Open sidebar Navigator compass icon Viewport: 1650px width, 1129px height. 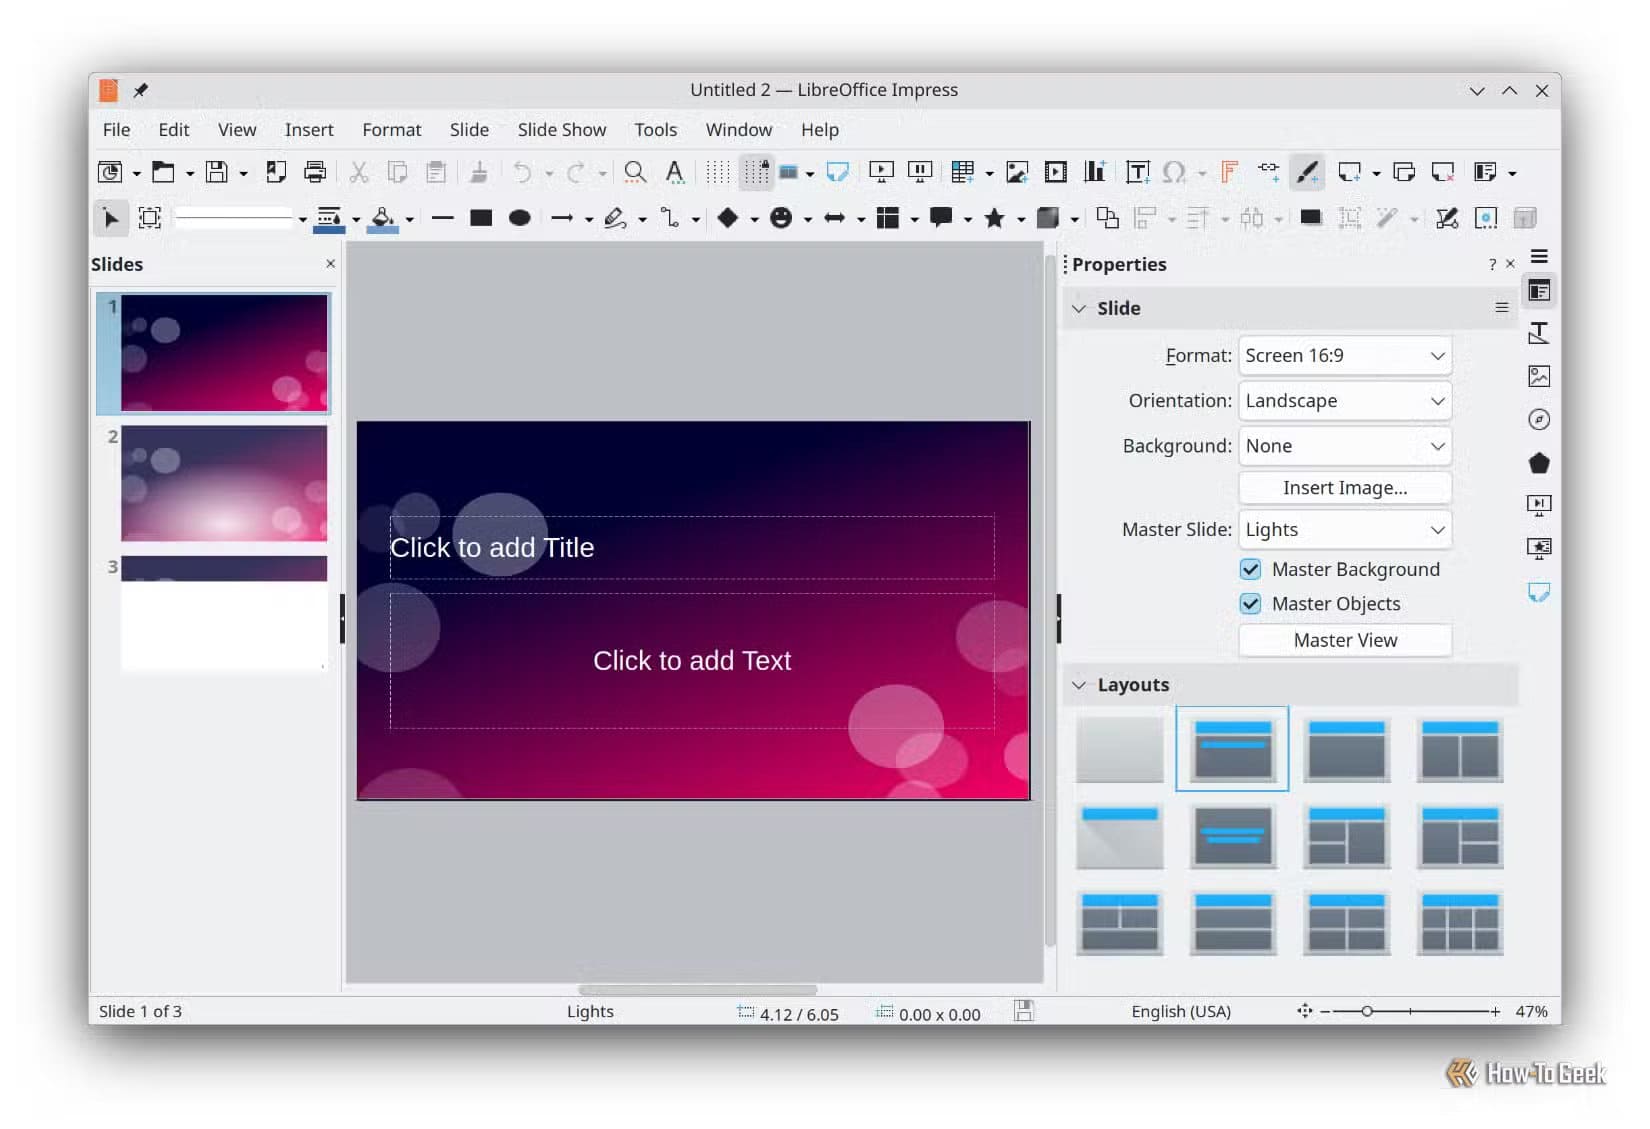pyautogui.click(x=1539, y=419)
